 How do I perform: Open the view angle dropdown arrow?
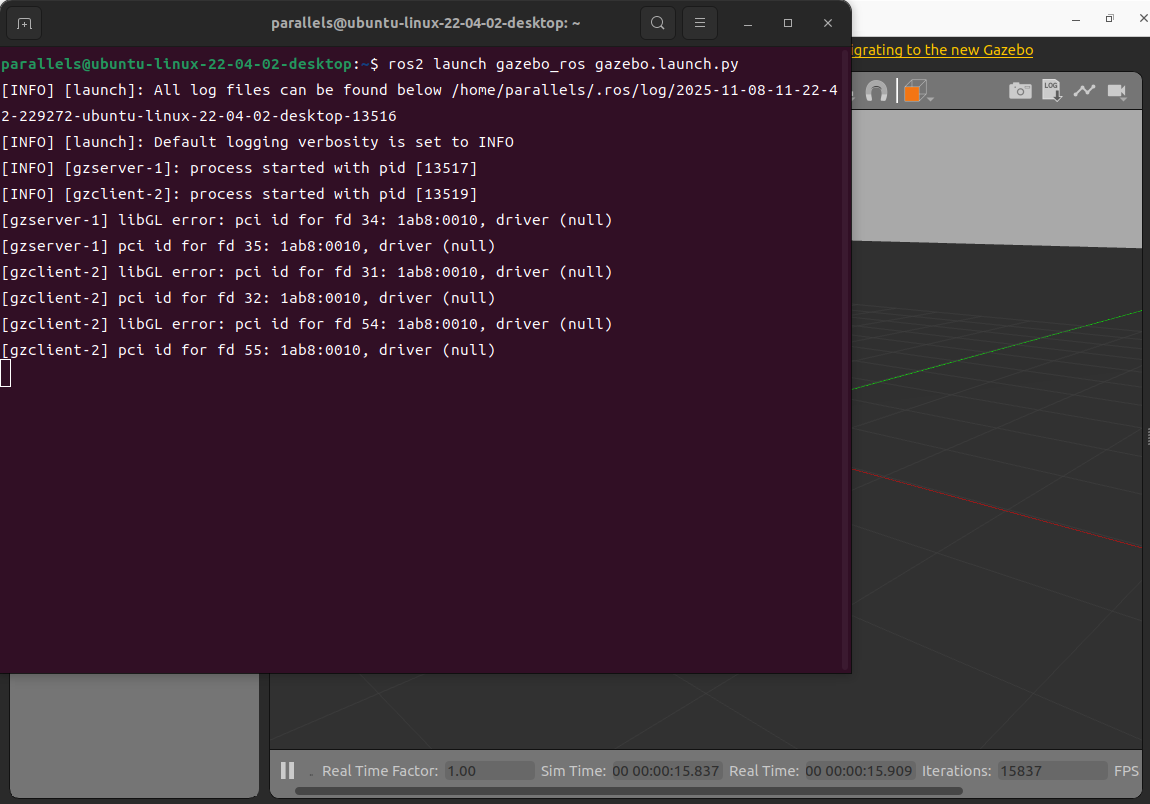(x=931, y=98)
